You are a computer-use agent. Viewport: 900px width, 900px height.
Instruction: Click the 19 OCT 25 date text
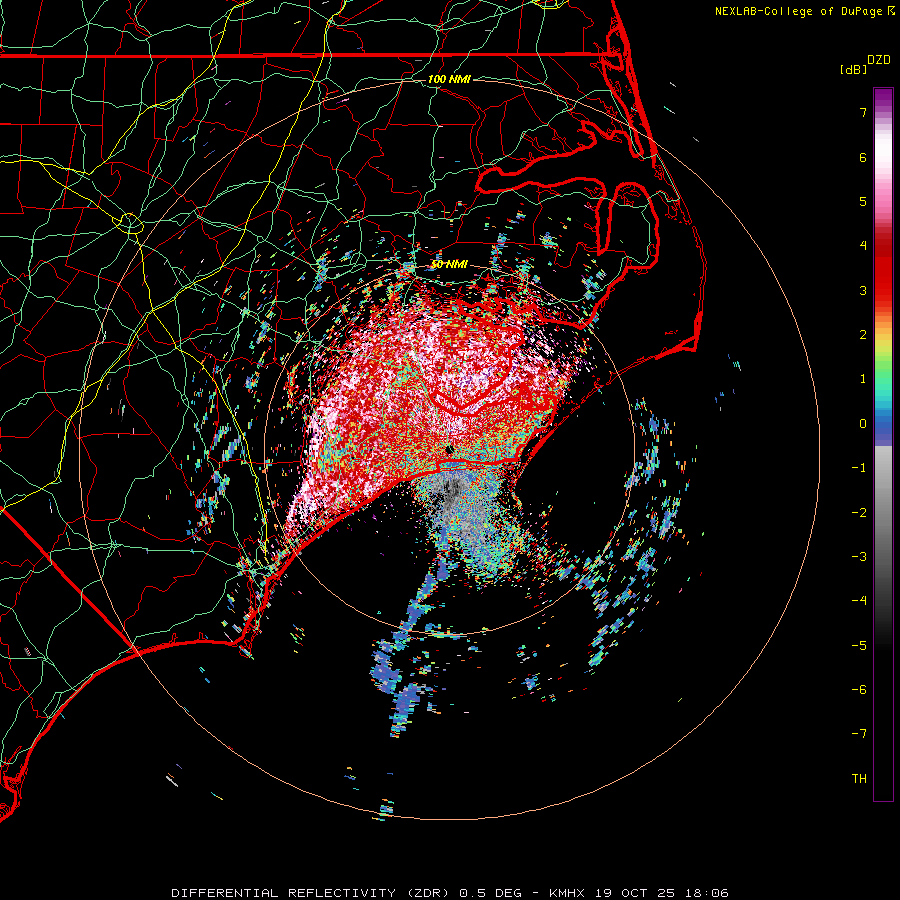pos(633,893)
